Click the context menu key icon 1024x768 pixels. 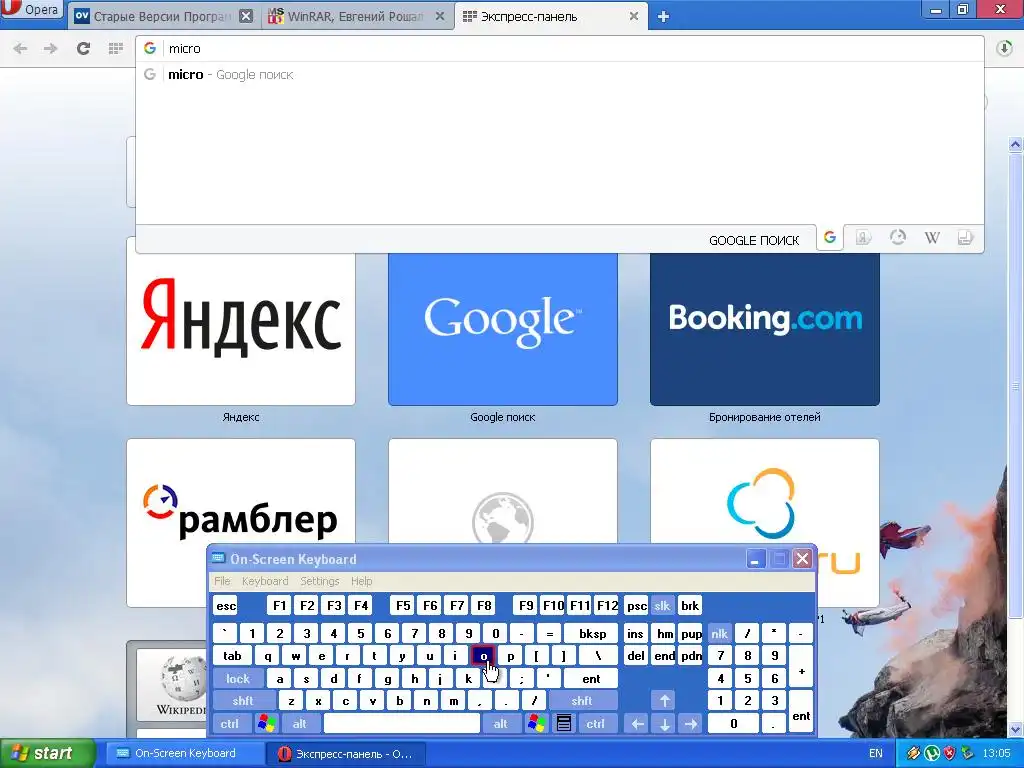click(x=564, y=724)
